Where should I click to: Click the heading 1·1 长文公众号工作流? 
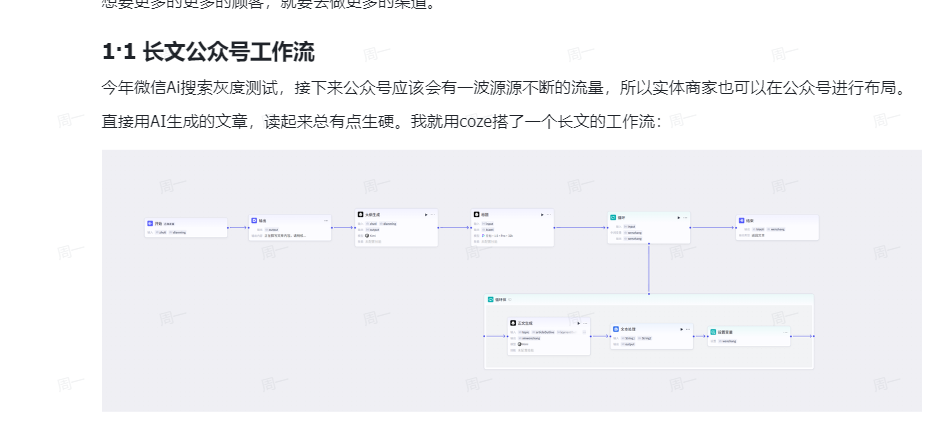point(208,52)
